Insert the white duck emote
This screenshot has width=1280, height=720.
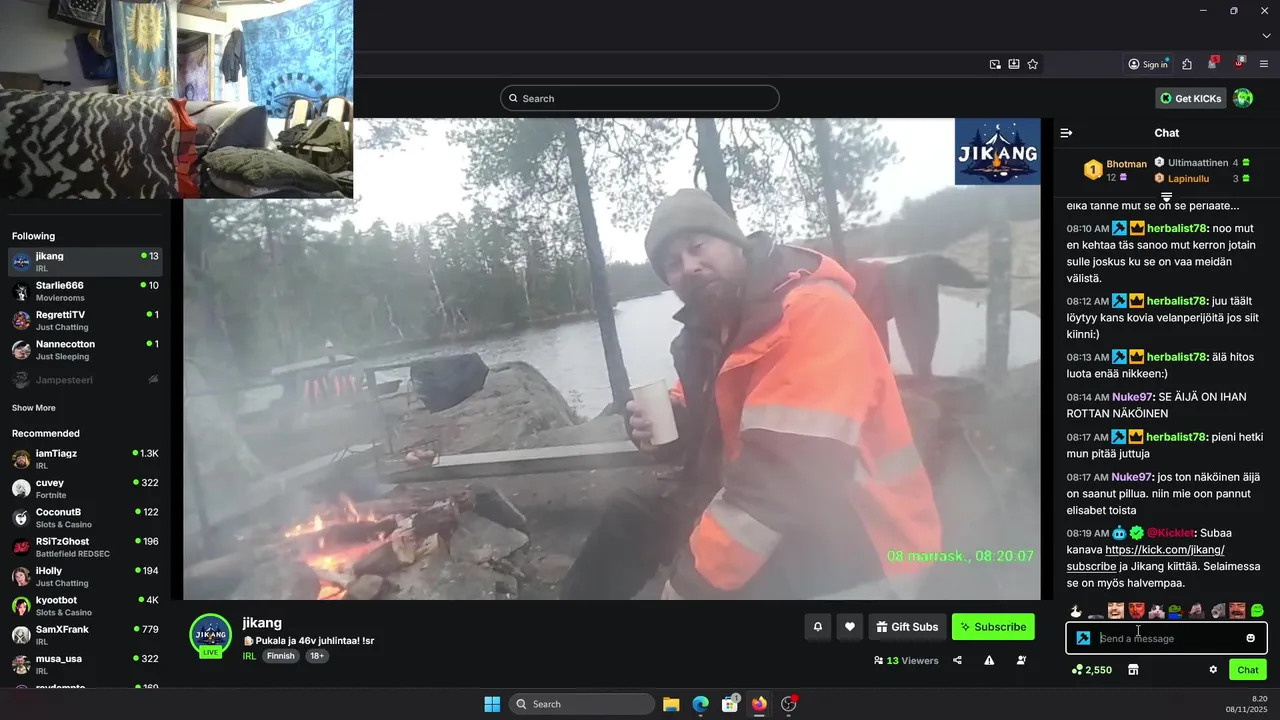tap(1076, 611)
